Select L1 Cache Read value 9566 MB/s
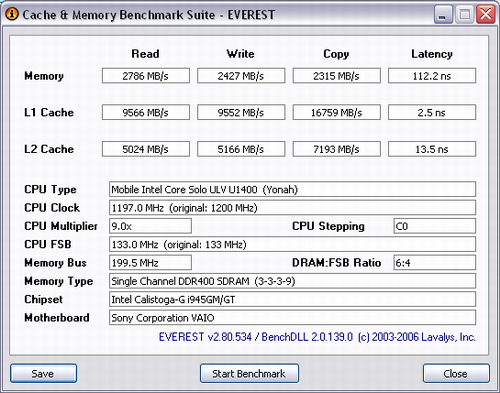The width and height of the screenshot is (500, 393). [x=146, y=112]
